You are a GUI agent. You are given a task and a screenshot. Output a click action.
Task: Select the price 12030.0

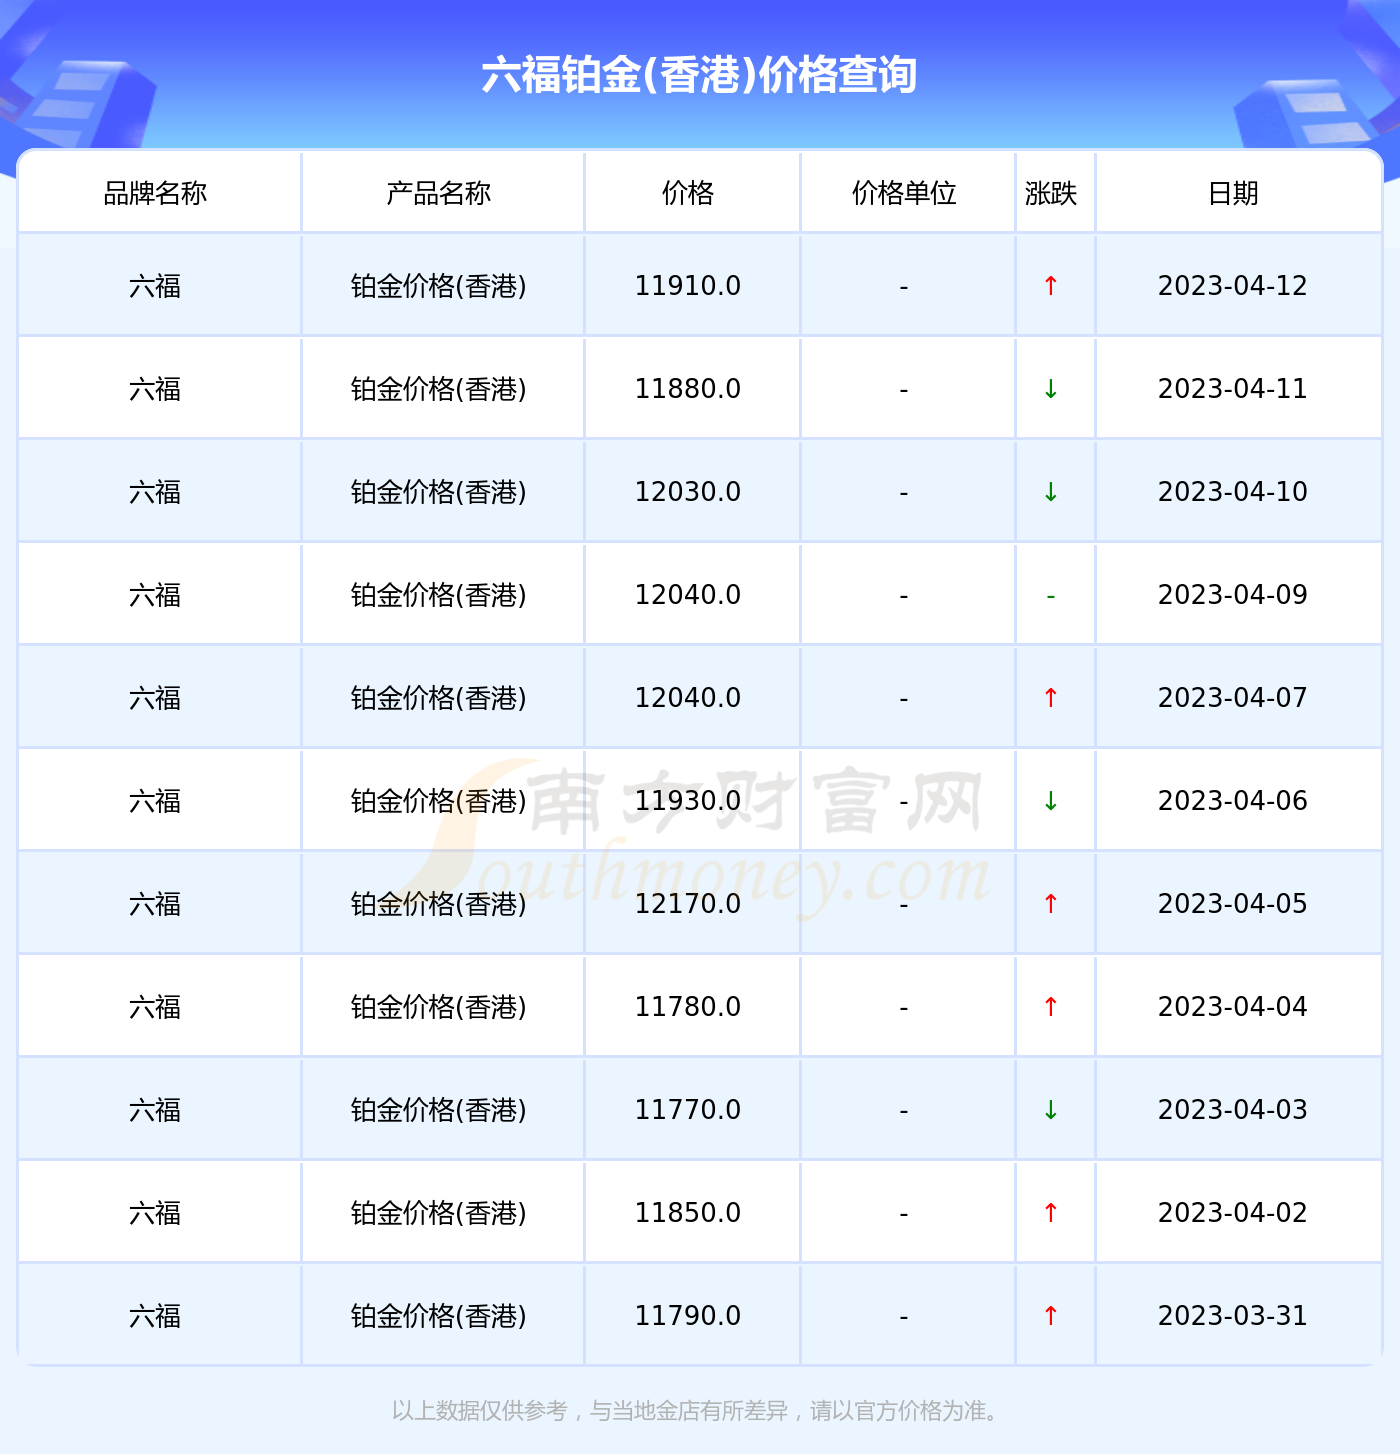pyautogui.click(x=688, y=492)
